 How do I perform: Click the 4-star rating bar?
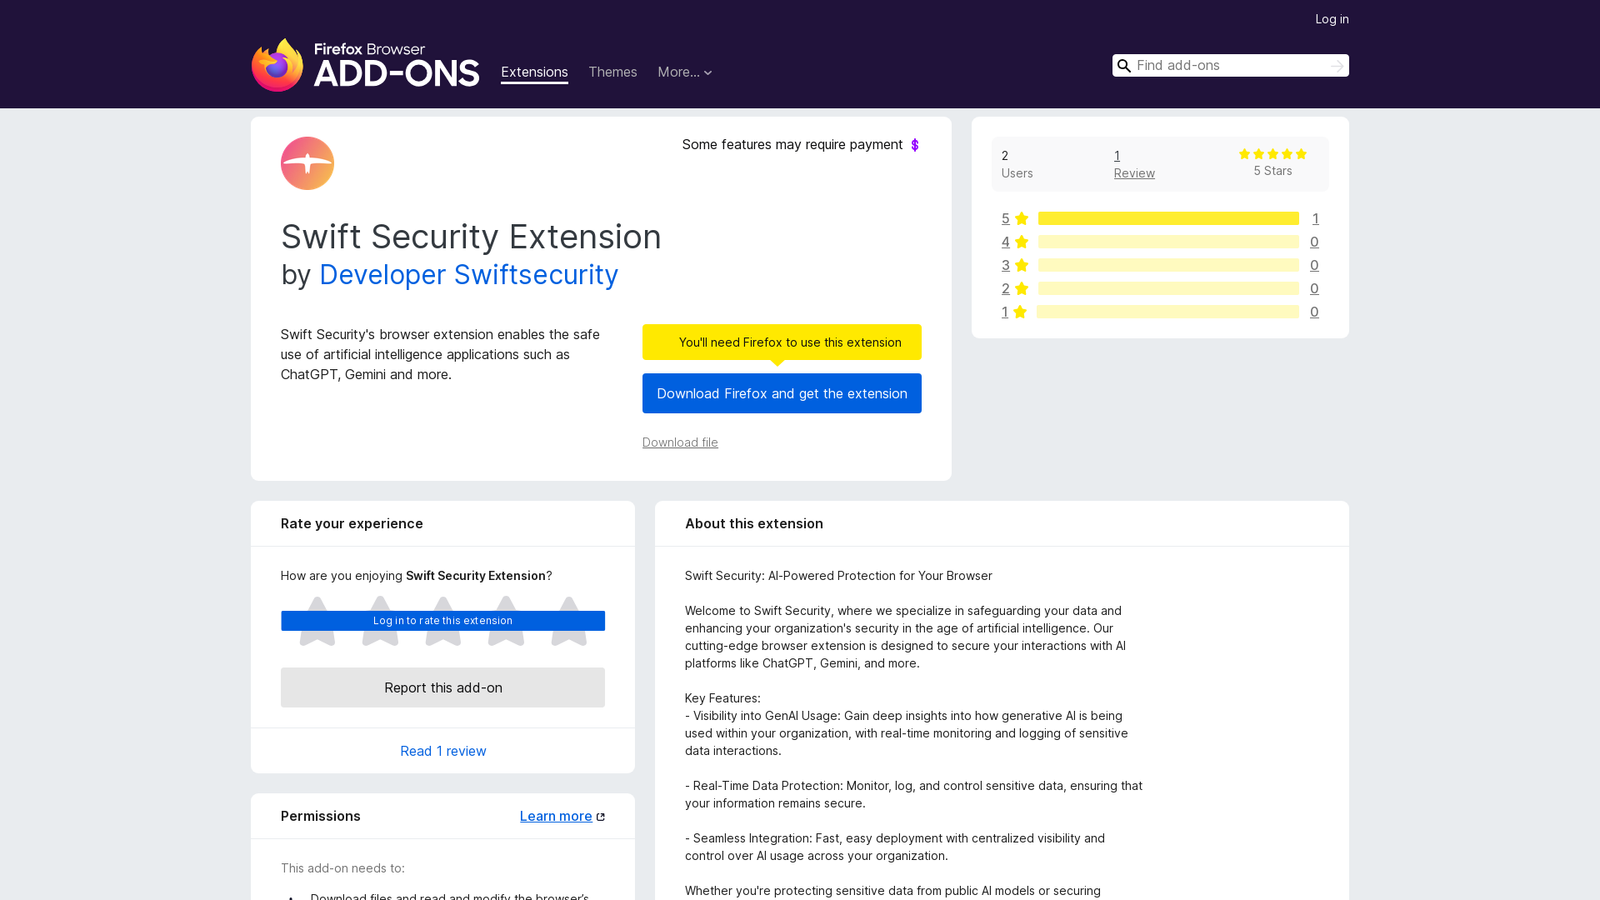[1168, 242]
